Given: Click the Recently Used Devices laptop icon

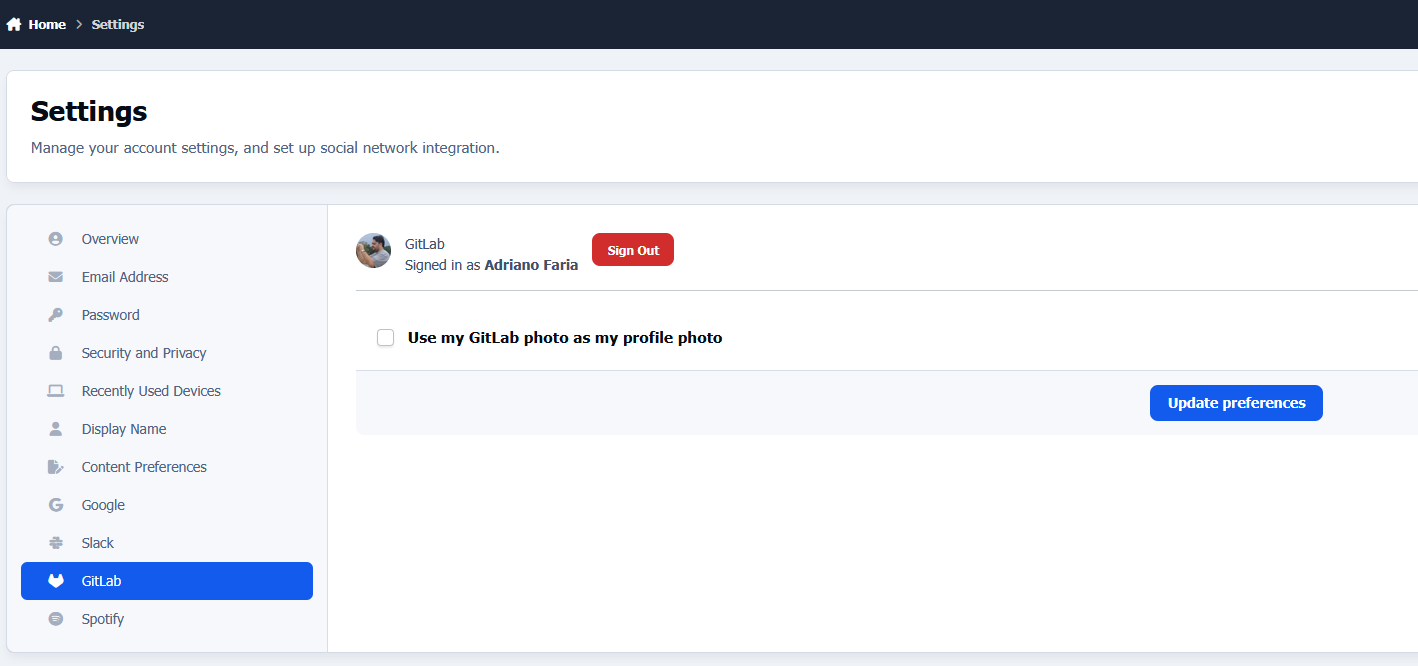Looking at the screenshot, I should pyautogui.click(x=56, y=391).
